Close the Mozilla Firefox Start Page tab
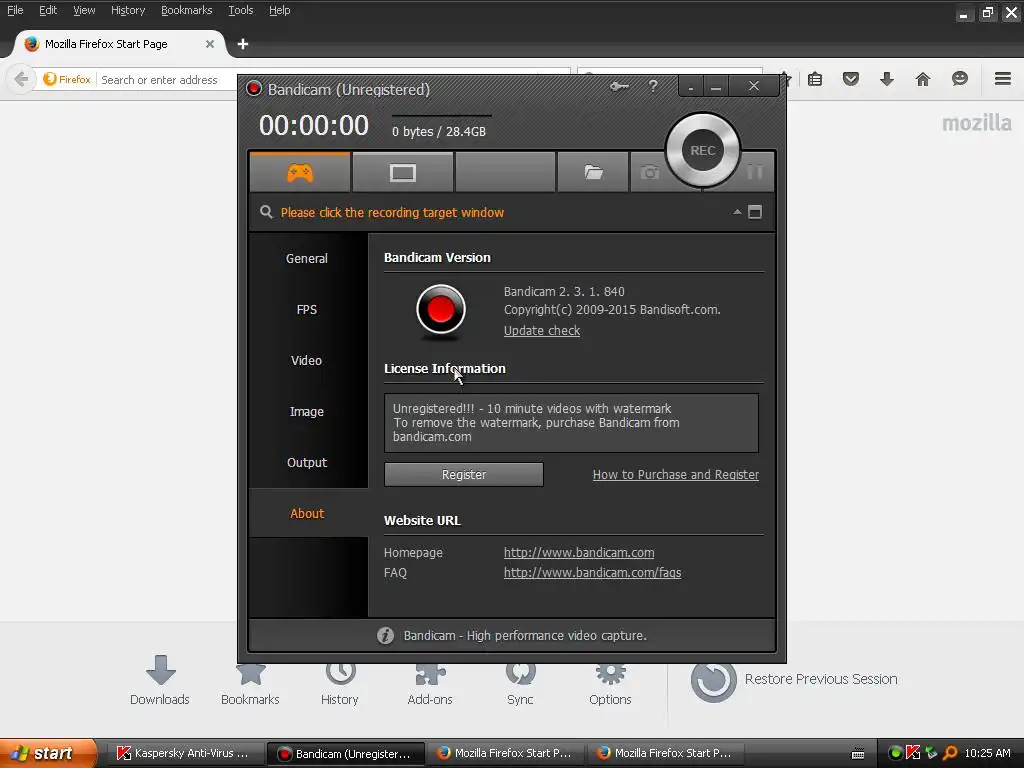 point(210,44)
